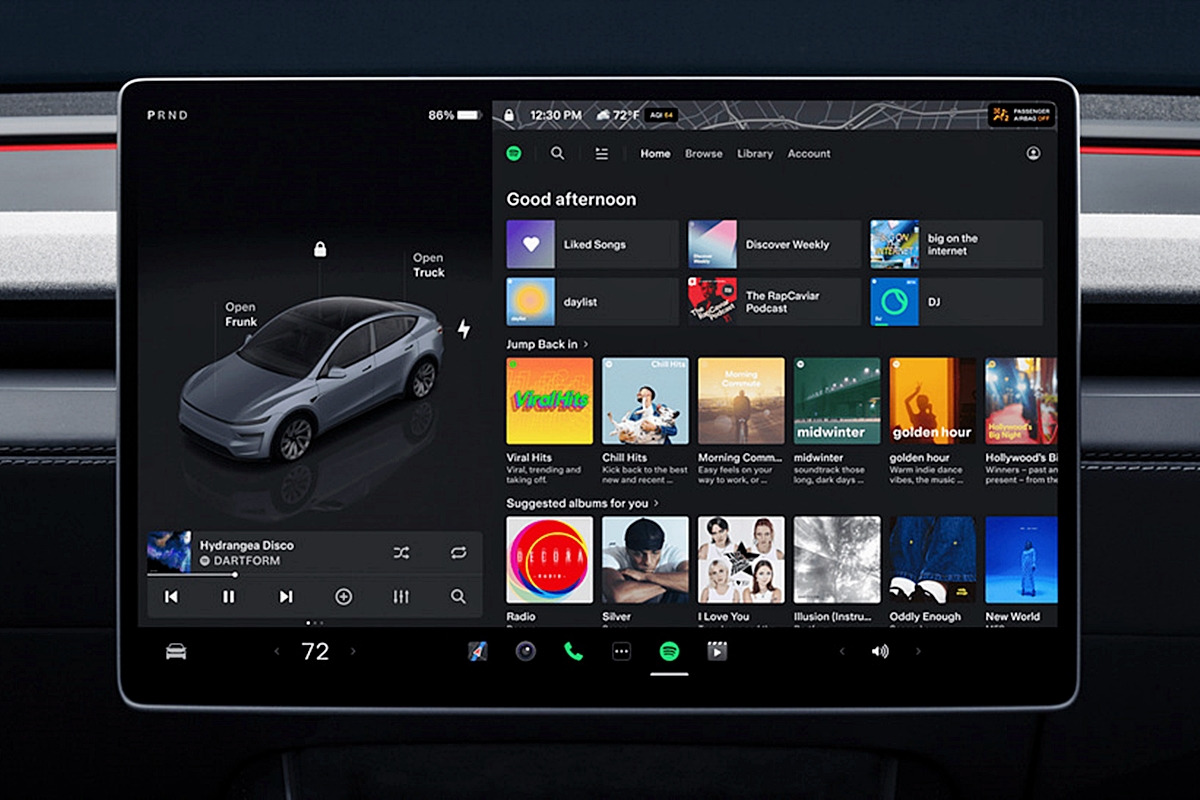Viewport: 1200px width, 800px height.
Task: Switch to the Account tab
Action: tap(809, 154)
